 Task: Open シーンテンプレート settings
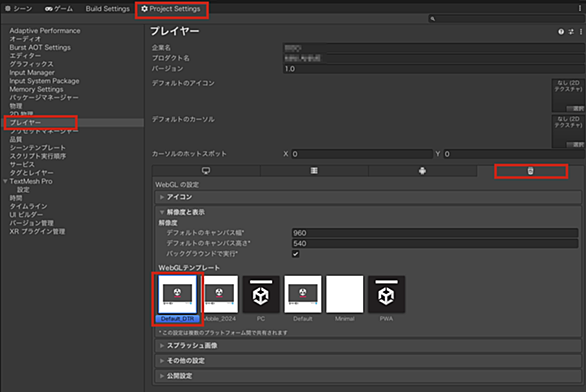[38, 148]
